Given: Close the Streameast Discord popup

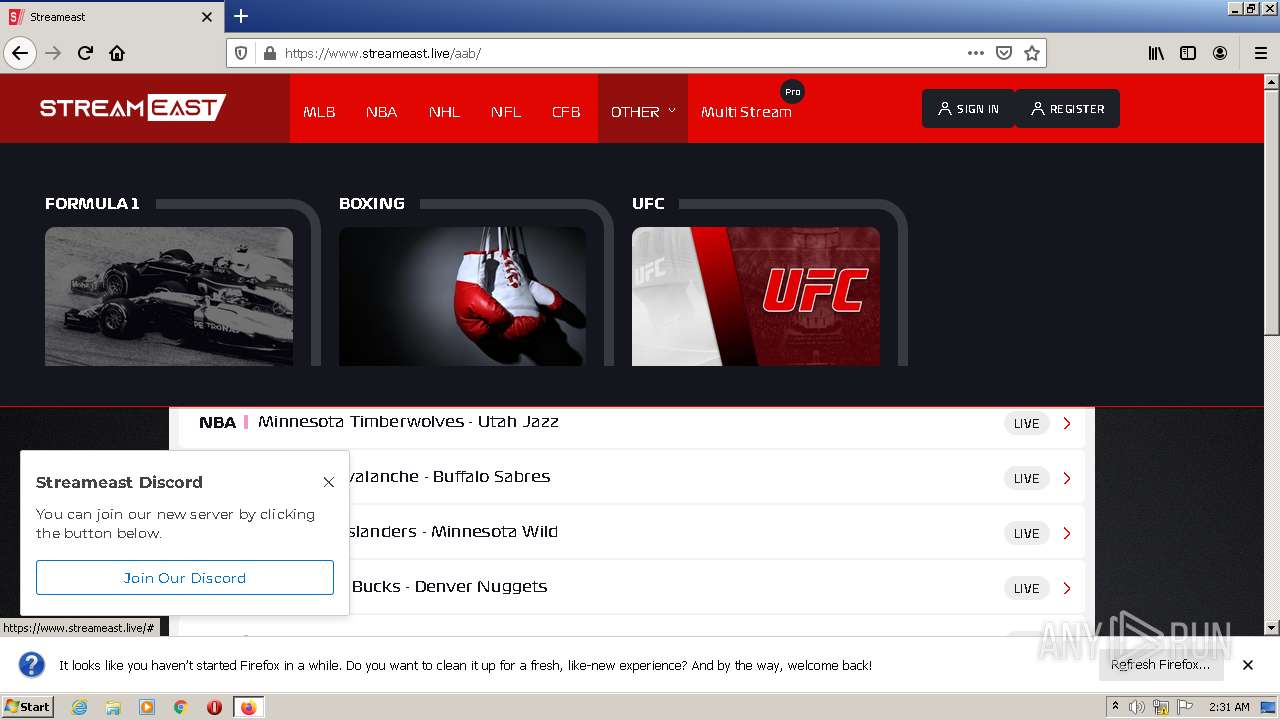Looking at the screenshot, I should tap(328, 482).
